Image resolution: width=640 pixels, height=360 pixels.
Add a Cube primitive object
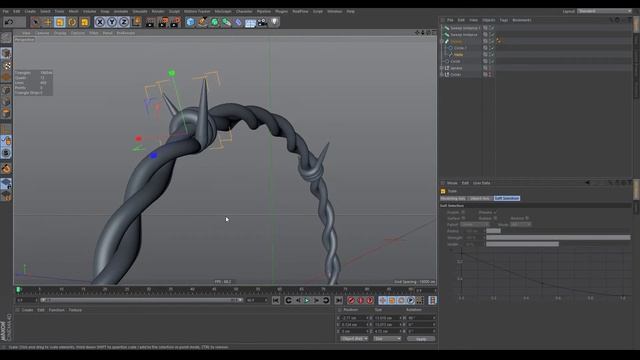point(190,22)
